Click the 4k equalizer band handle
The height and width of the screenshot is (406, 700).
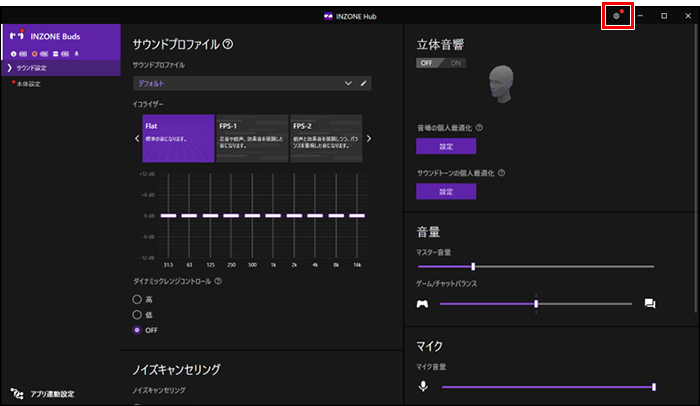click(x=315, y=216)
